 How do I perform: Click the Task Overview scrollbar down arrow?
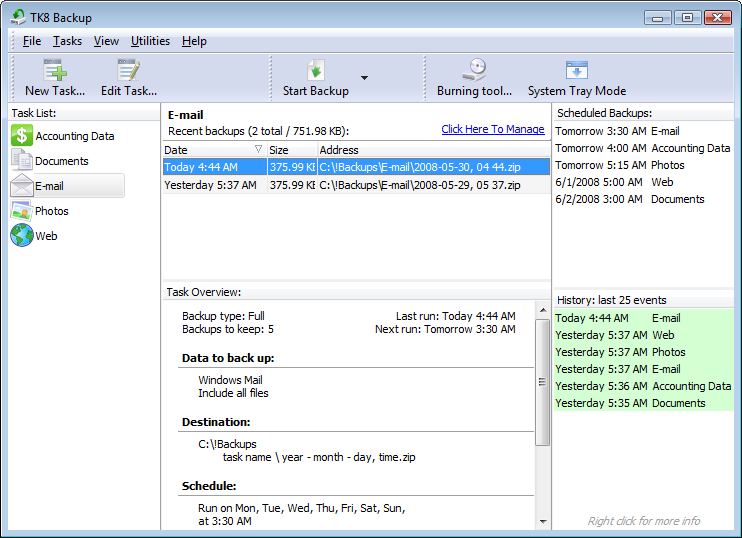(x=543, y=521)
